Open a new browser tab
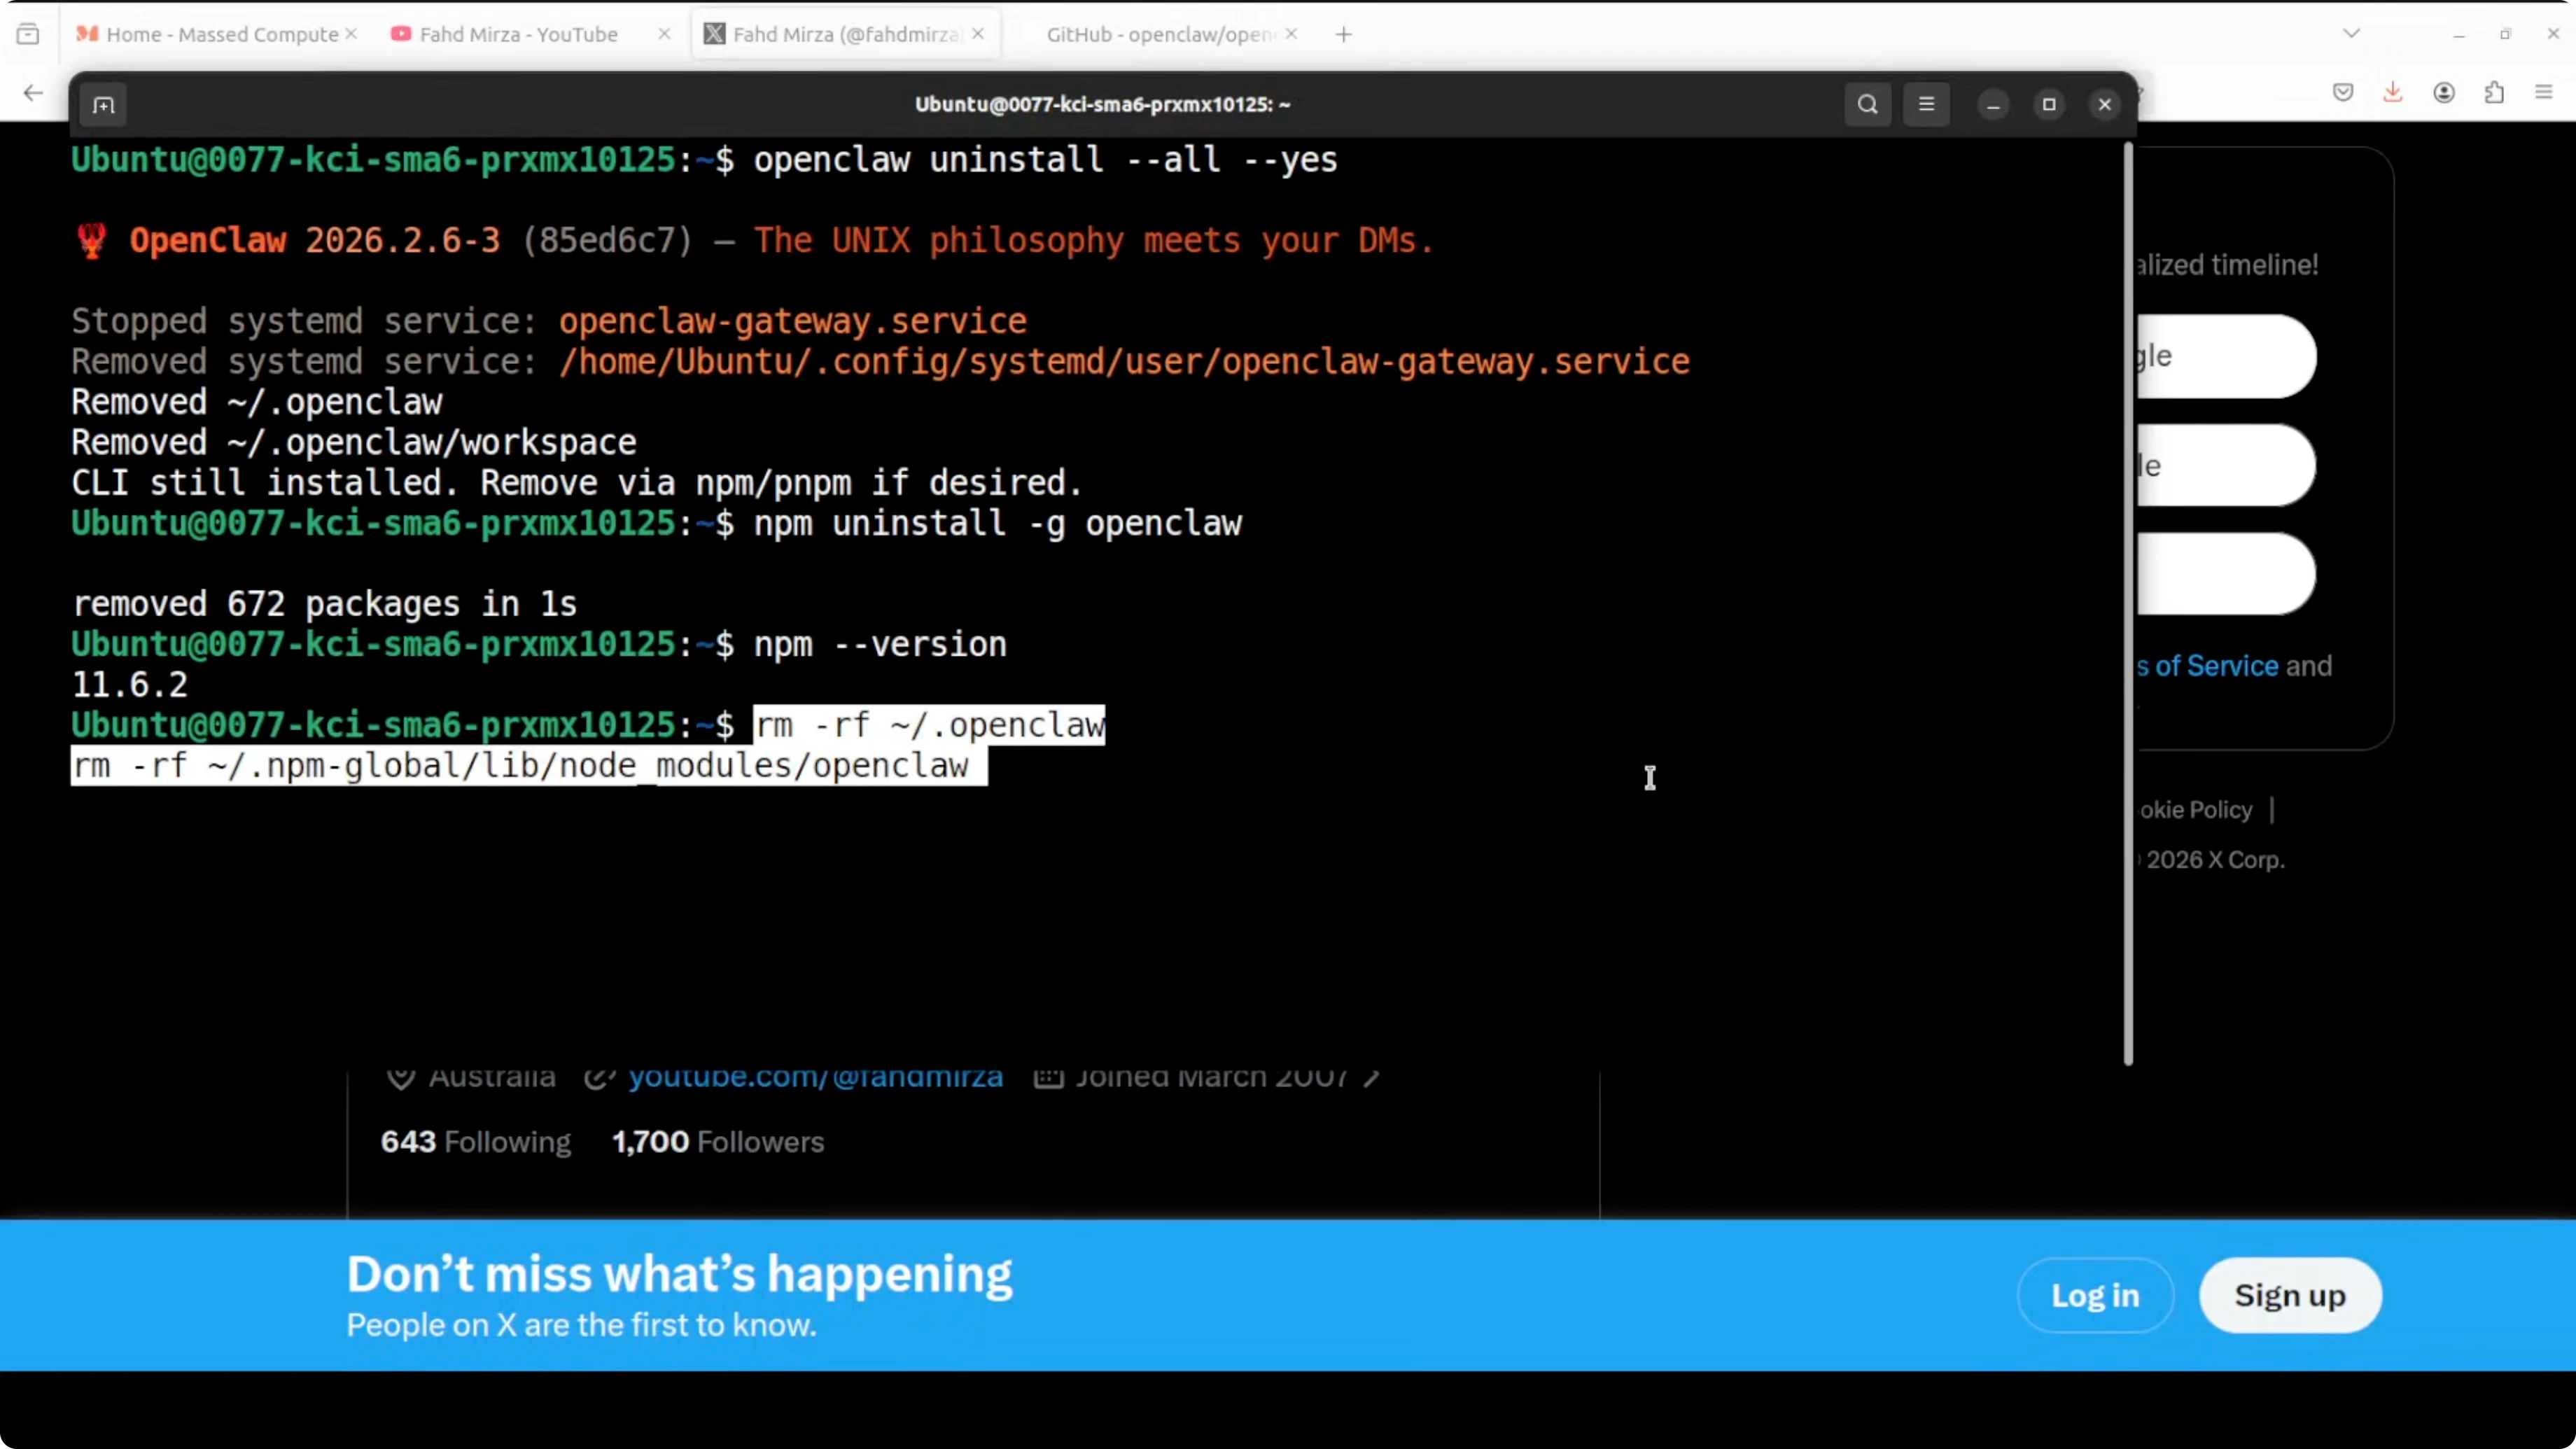The image size is (2576, 1449). [x=1344, y=34]
